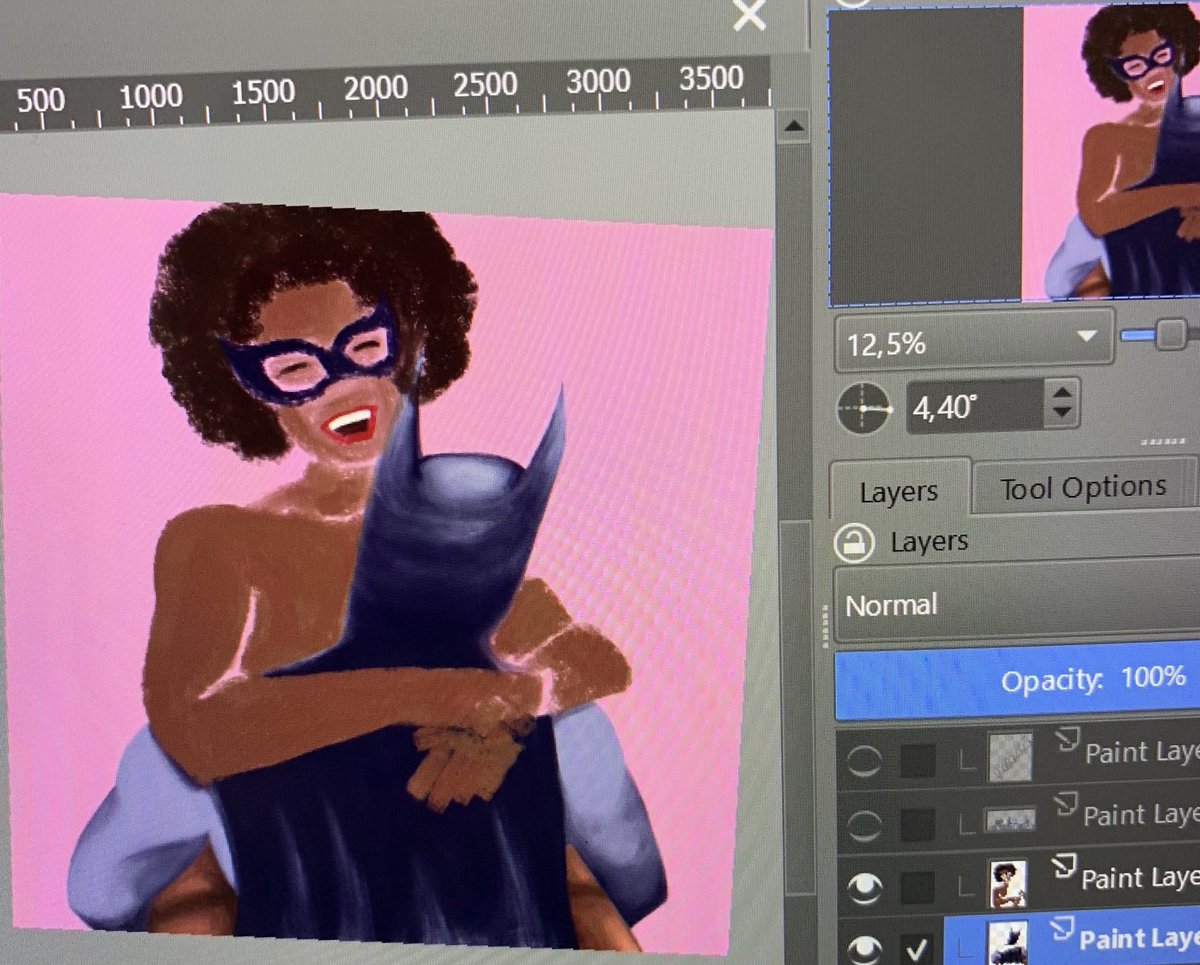This screenshot has width=1200, height=965.
Task: Select the woman figure layer thumbnail
Action: pos(1006,885)
